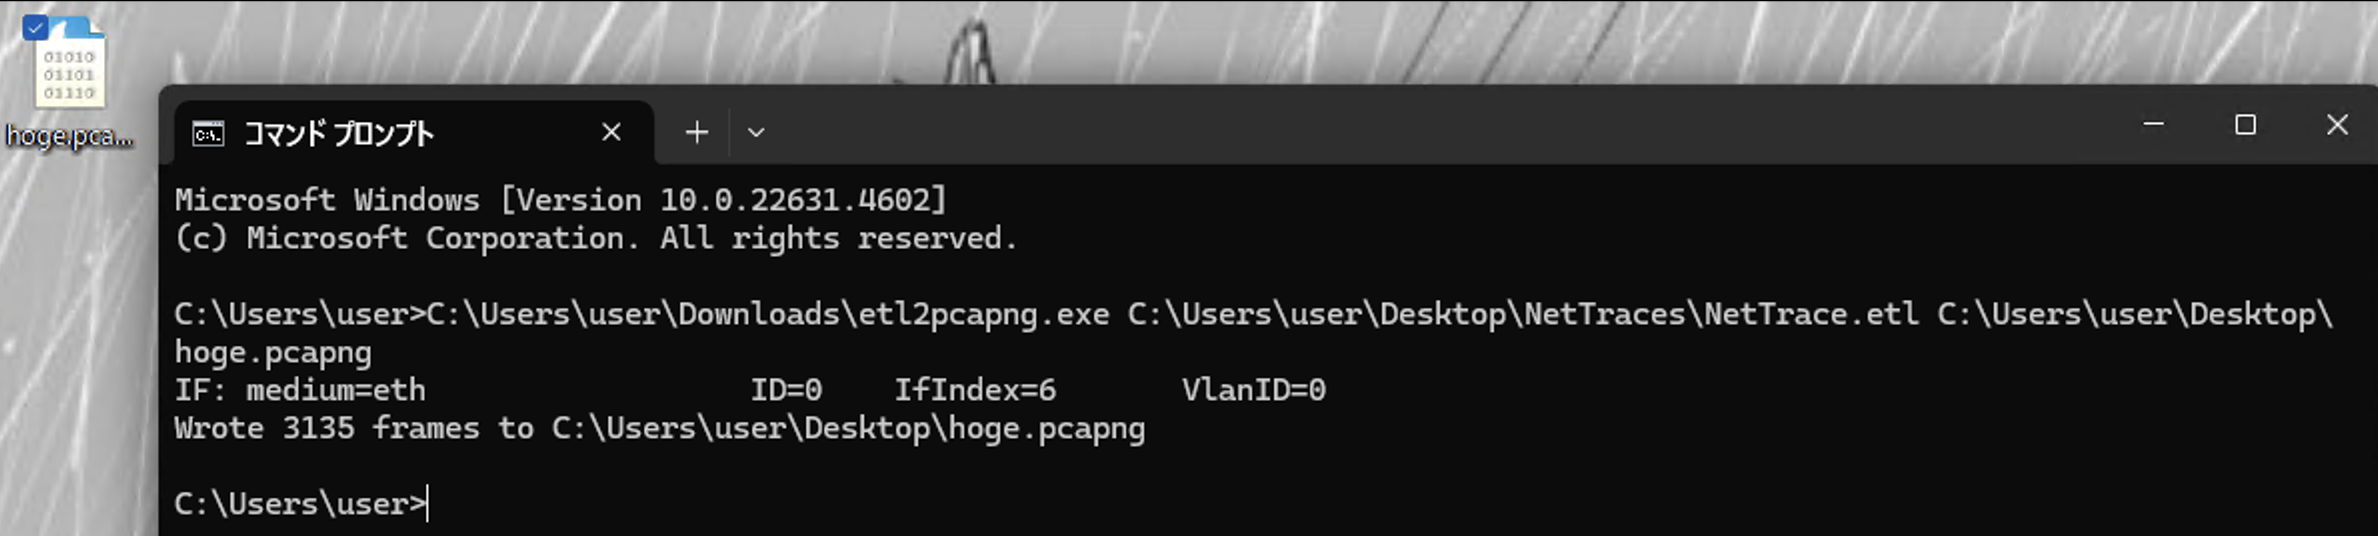This screenshot has height=536, width=2378.
Task: Untick the checkbox on the hoge.pcapng icon
Action: tap(35, 27)
